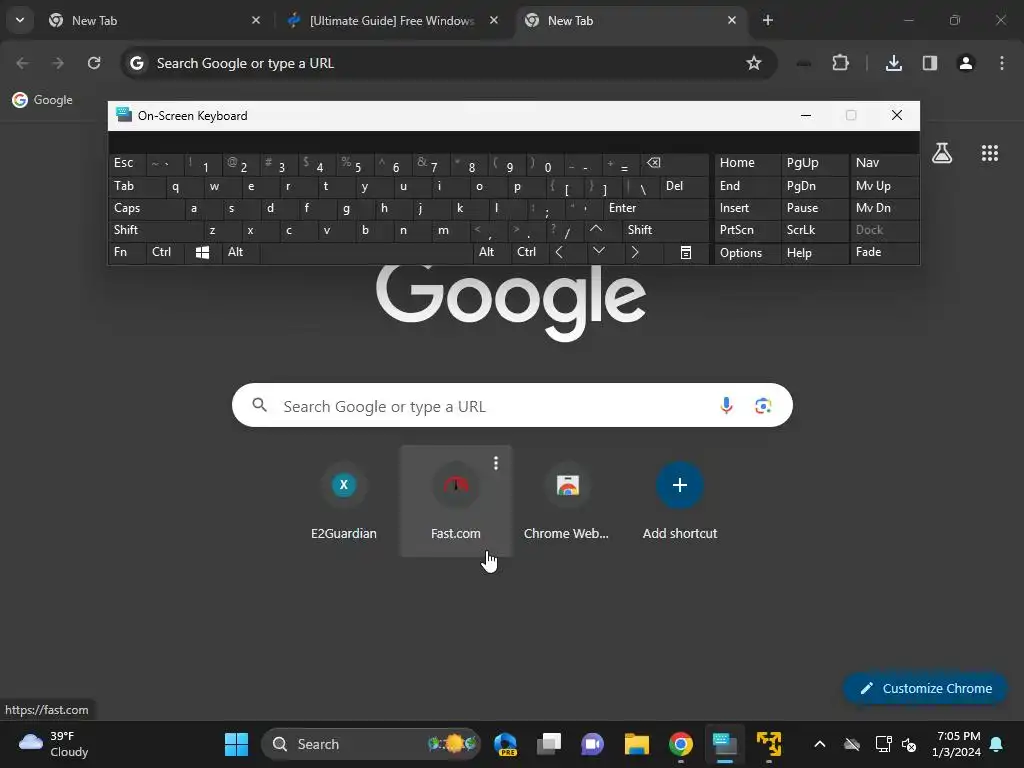Image resolution: width=1024 pixels, height=768 pixels.
Task: Show hidden icons in the system tray
Action: 820,744
